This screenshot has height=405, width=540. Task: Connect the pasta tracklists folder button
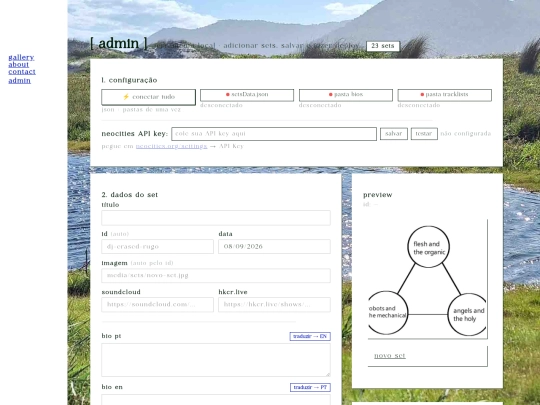(445, 95)
